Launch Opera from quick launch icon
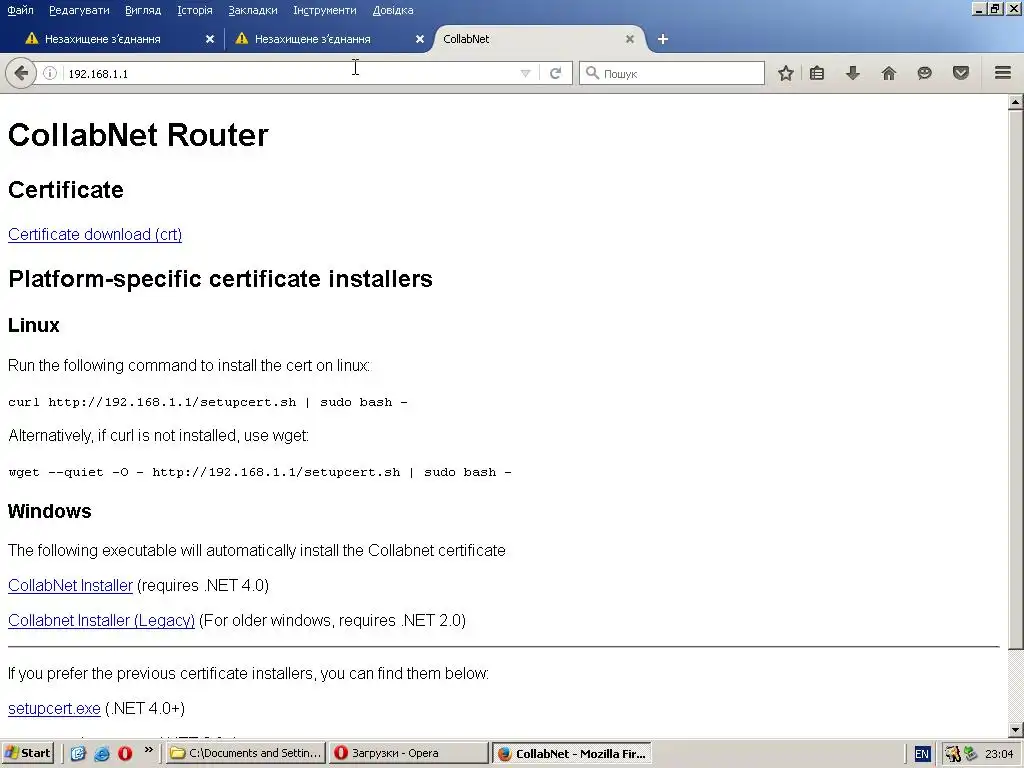The width and height of the screenshot is (1024, 768). (125, 754)
